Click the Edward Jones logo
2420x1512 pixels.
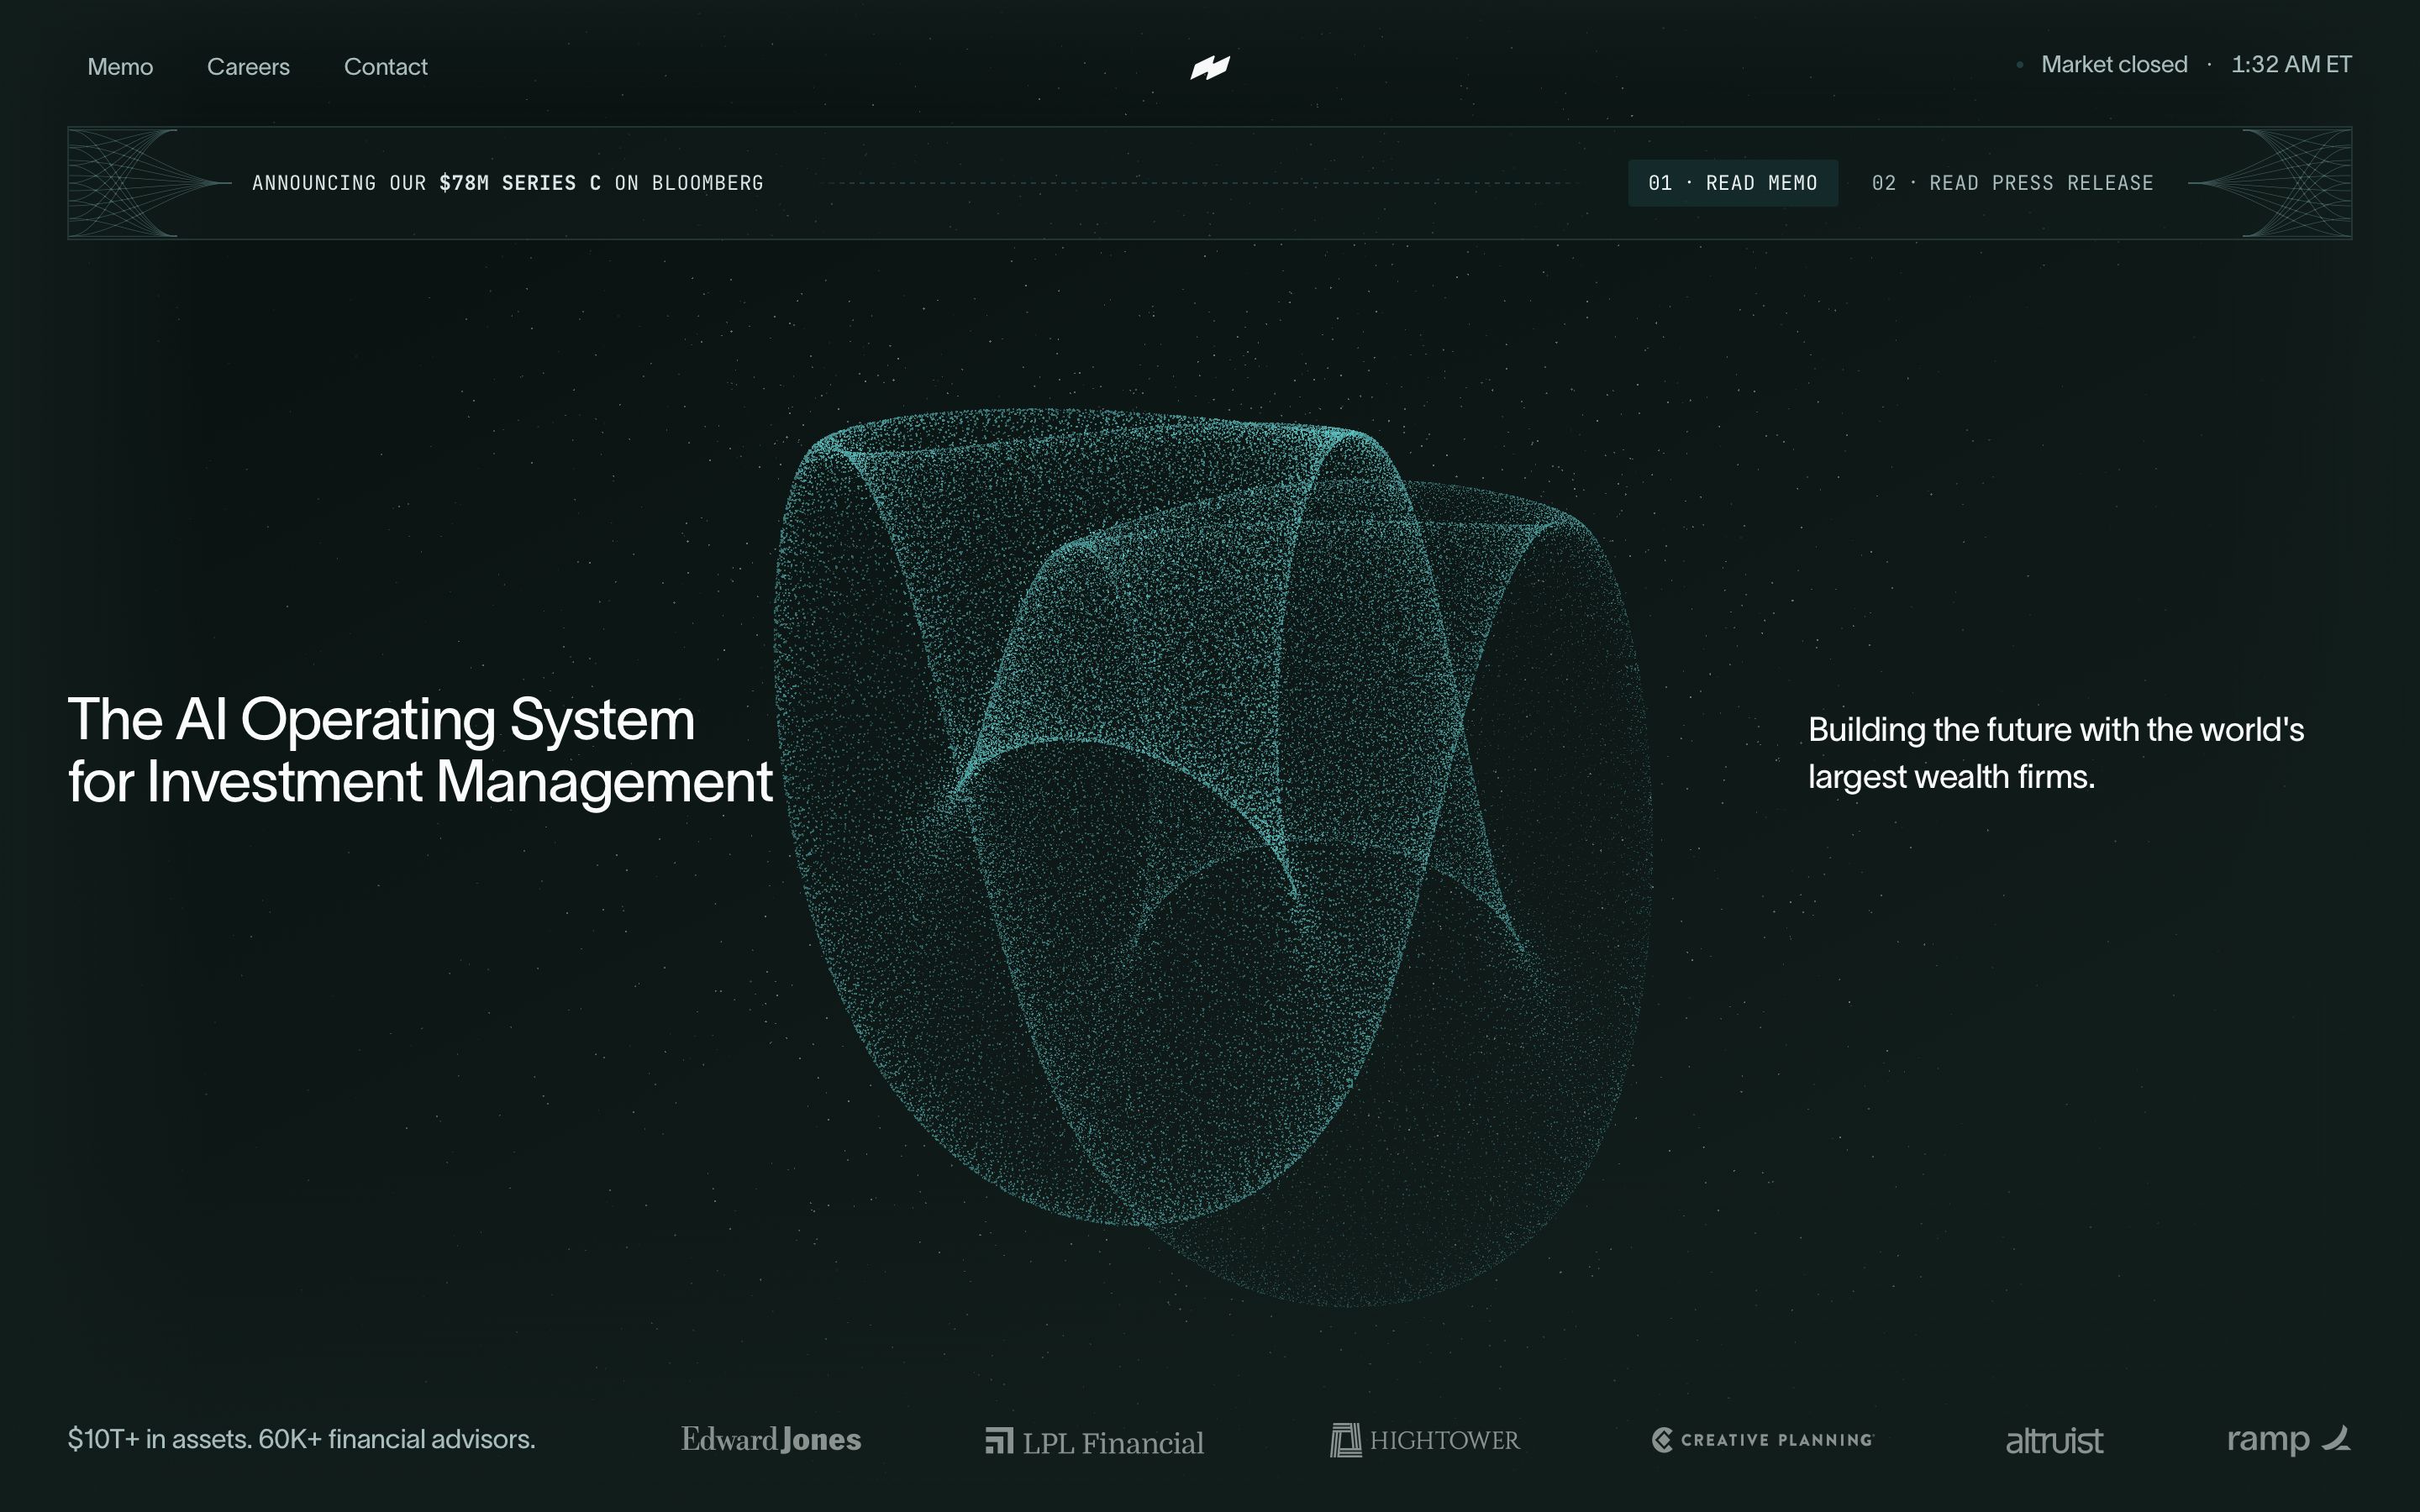[x=771, y=1439]
